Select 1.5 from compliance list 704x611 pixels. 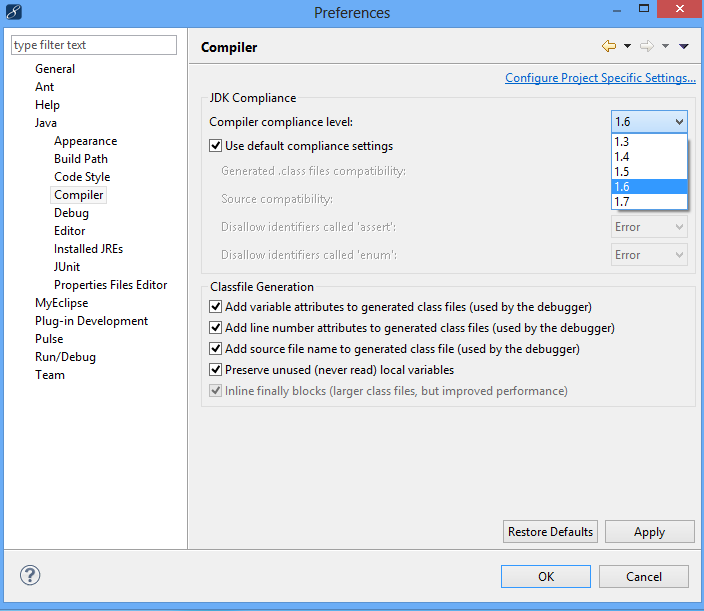(x=649, y=171)
